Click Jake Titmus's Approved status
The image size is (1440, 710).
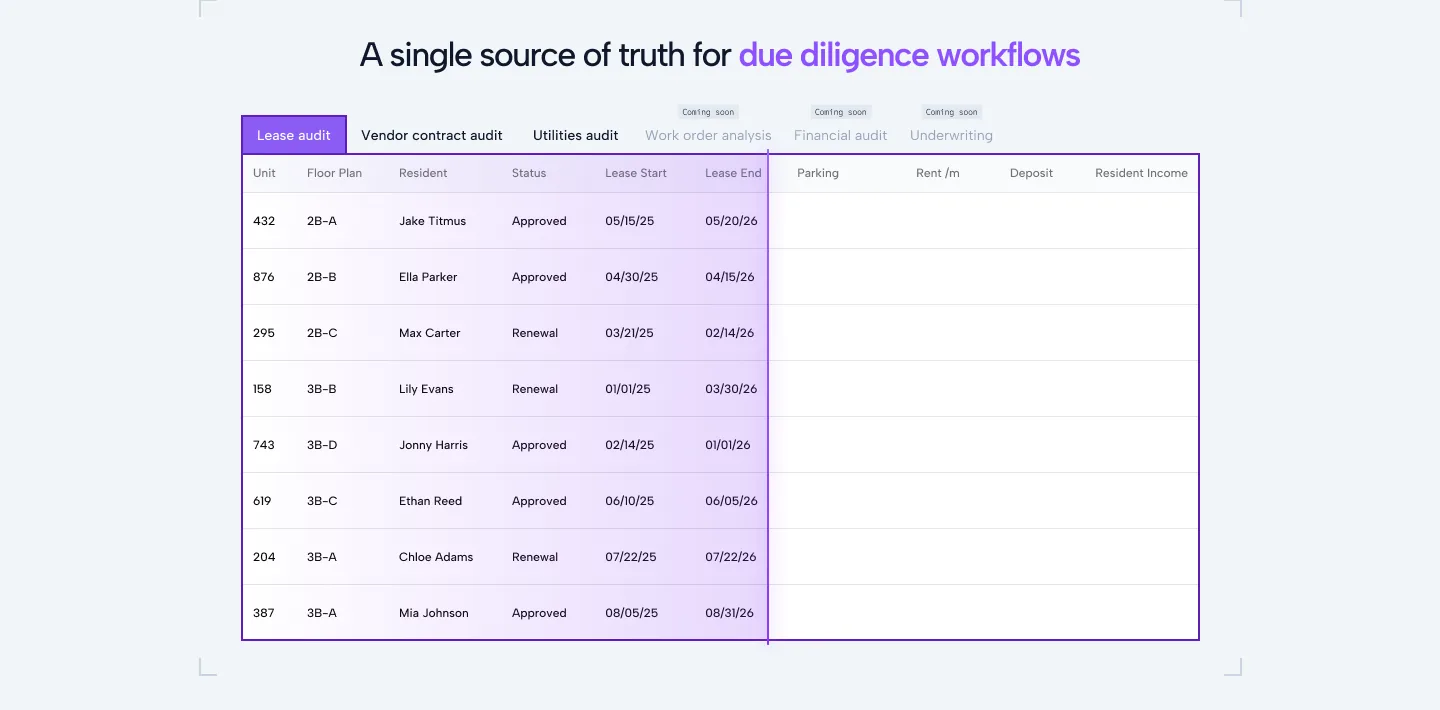point(539,221)
